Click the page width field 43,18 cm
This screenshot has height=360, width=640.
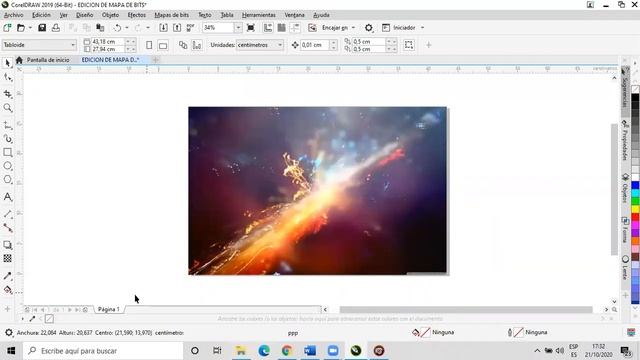click(x=108, y=42)
